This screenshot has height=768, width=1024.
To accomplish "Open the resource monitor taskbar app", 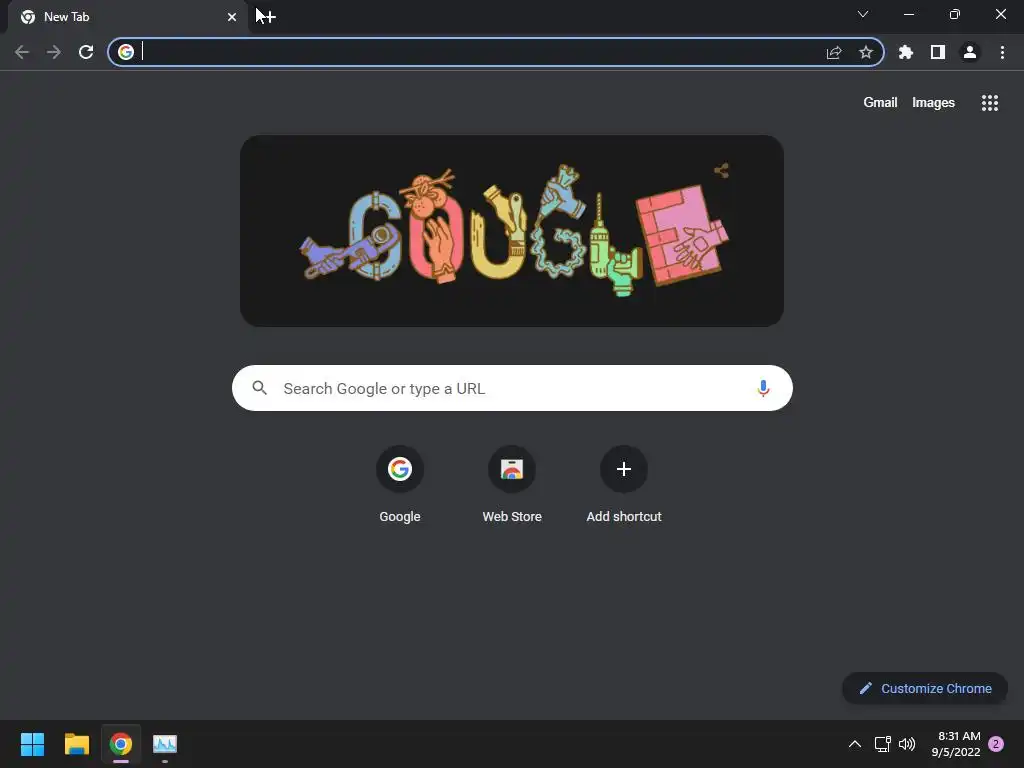I will (x=165, y=744).
